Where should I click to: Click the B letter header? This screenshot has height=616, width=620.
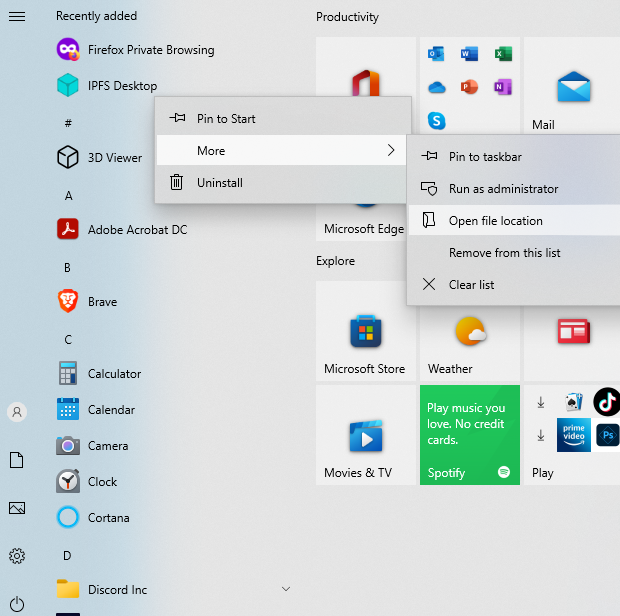pyautogui.click(x=67, y=268)
